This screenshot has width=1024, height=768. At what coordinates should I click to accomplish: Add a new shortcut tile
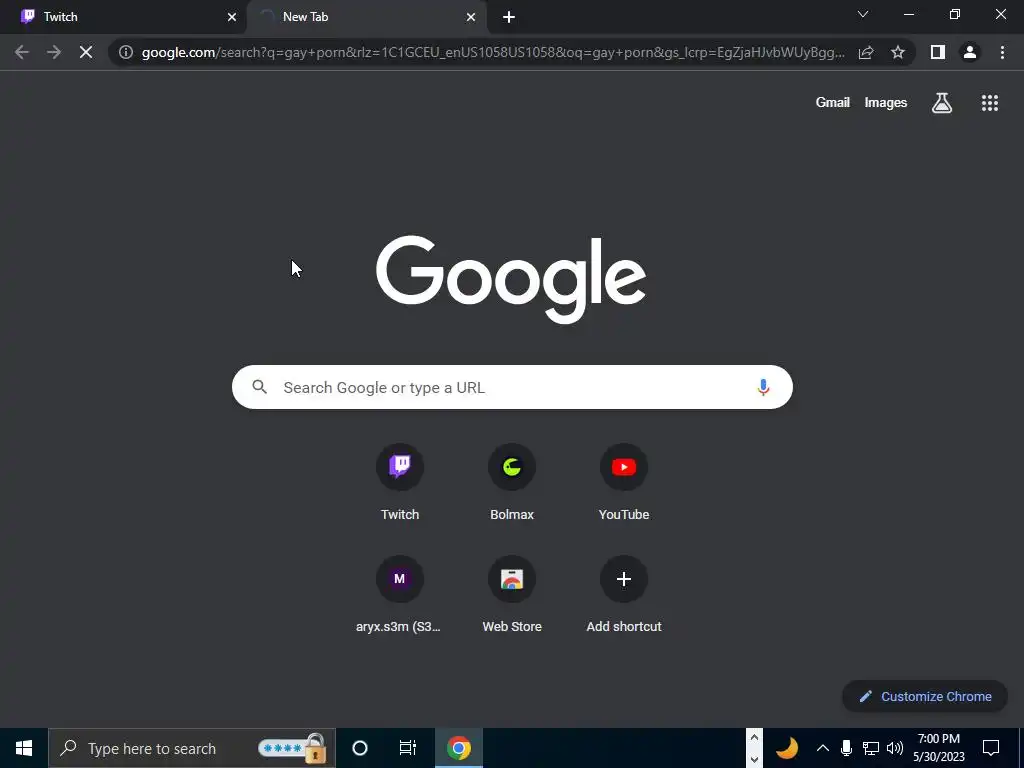click(624, 595)
